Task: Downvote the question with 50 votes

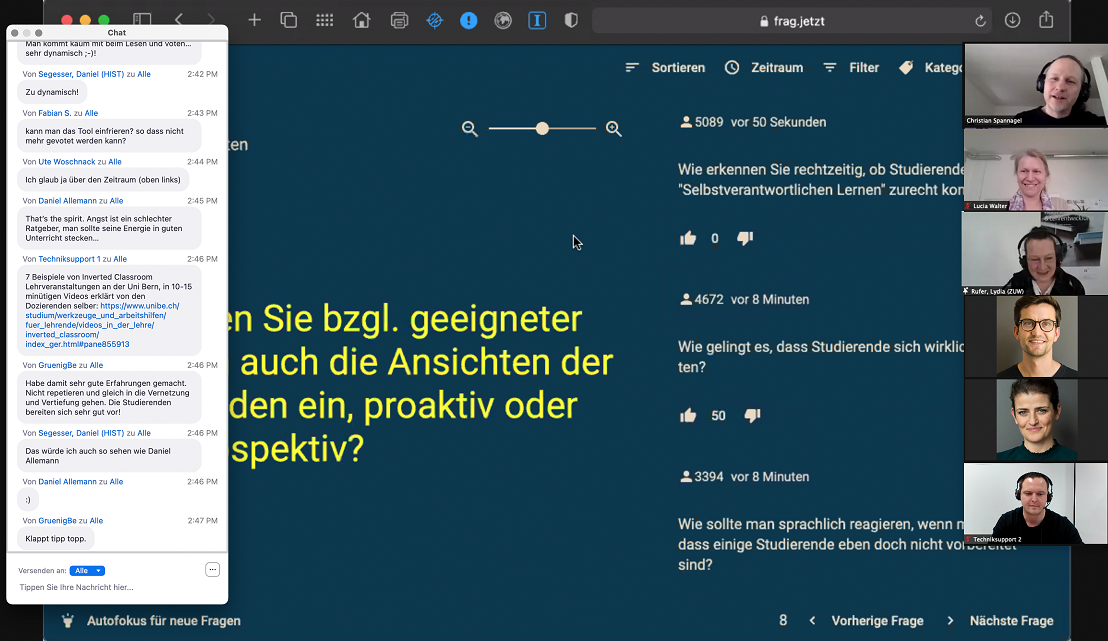Action: click(752, 415)
